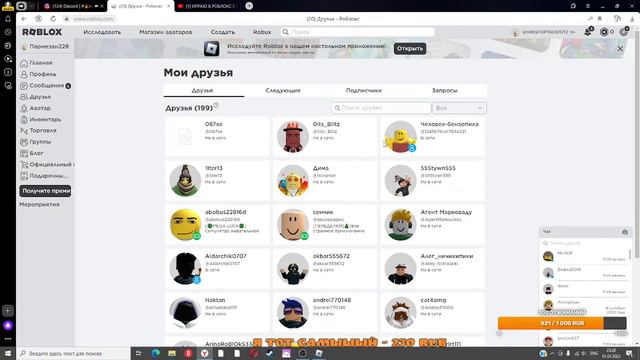Open the 087xe friend card
The height and width of the screenshot is (360, 640).
[217, 136]
